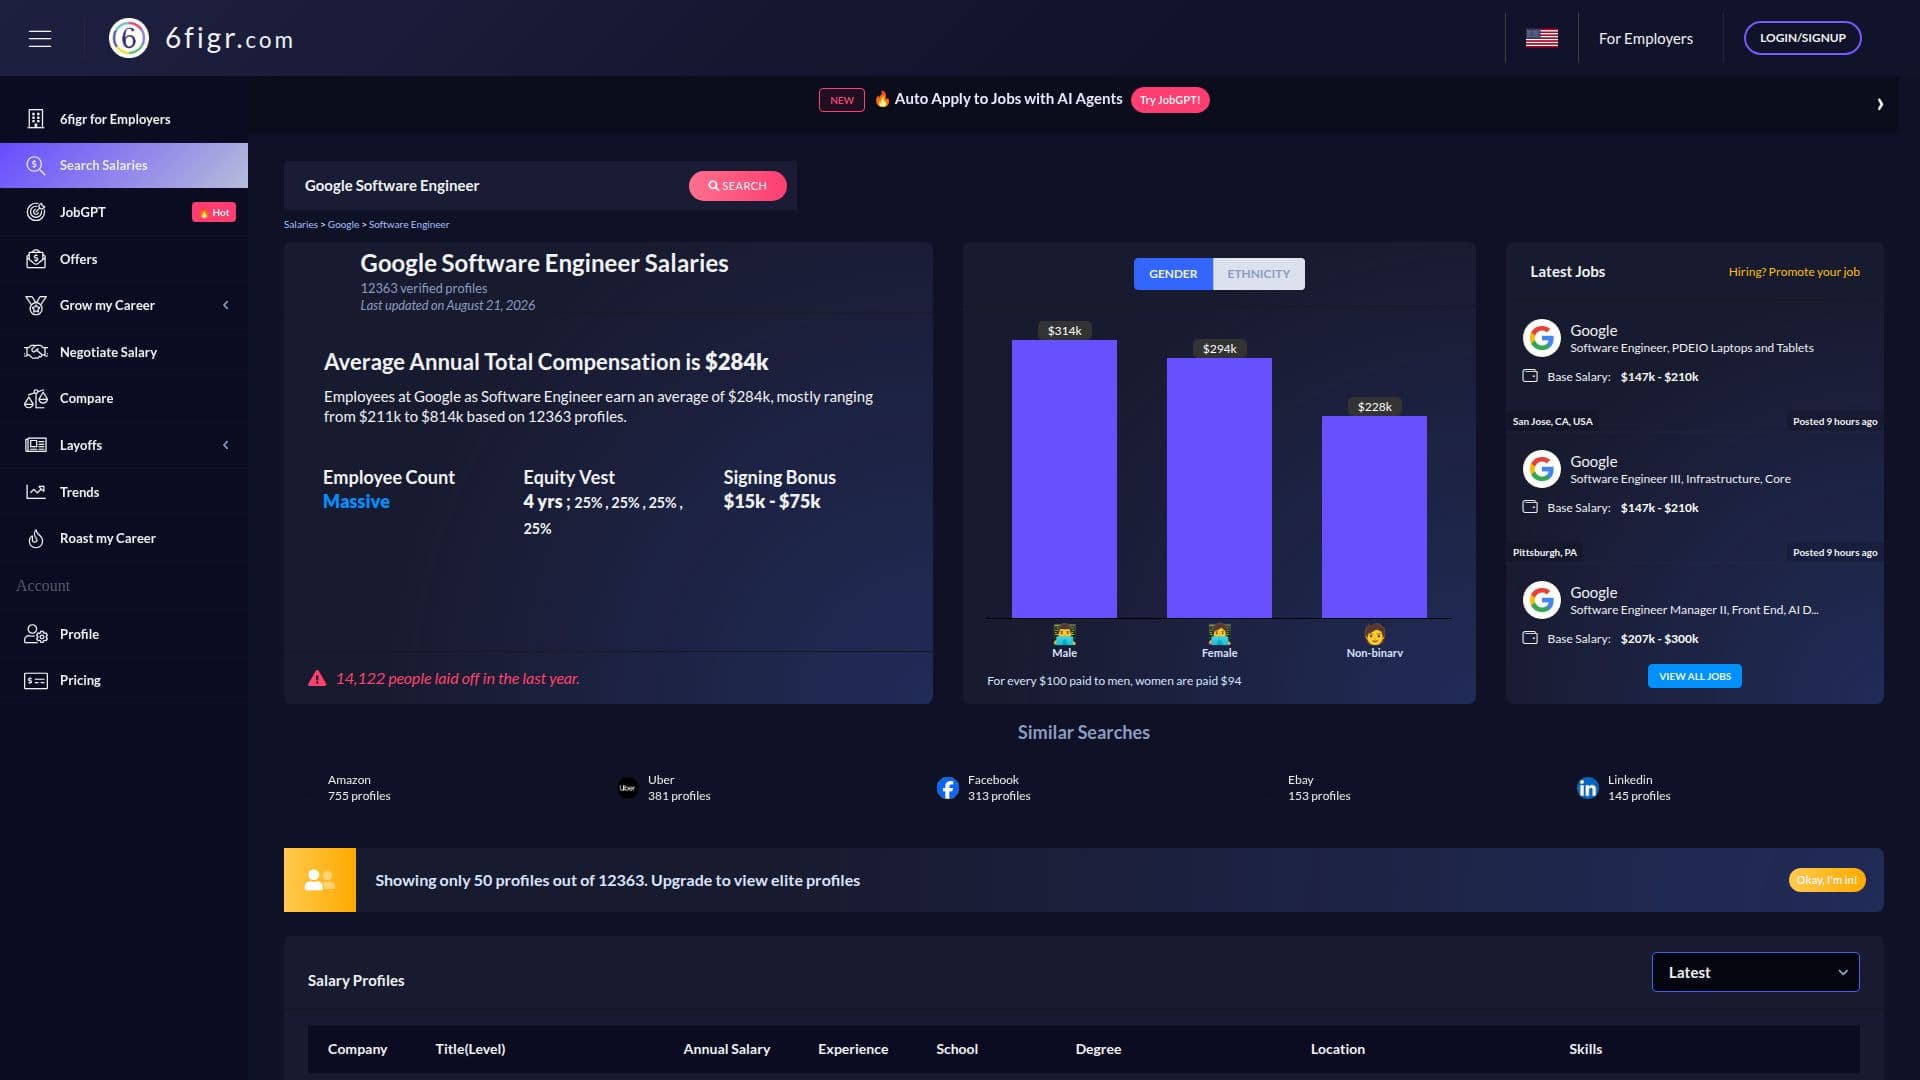Click the Negotiate Salary handshake icon
Viewport: 1920px width, 1080px height.
(x=36, y=352)
